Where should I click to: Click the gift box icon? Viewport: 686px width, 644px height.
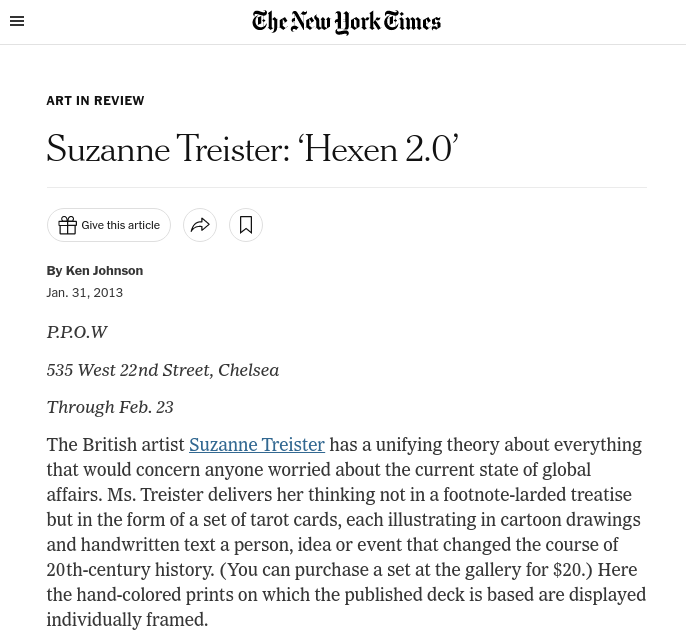click(67, 225)
